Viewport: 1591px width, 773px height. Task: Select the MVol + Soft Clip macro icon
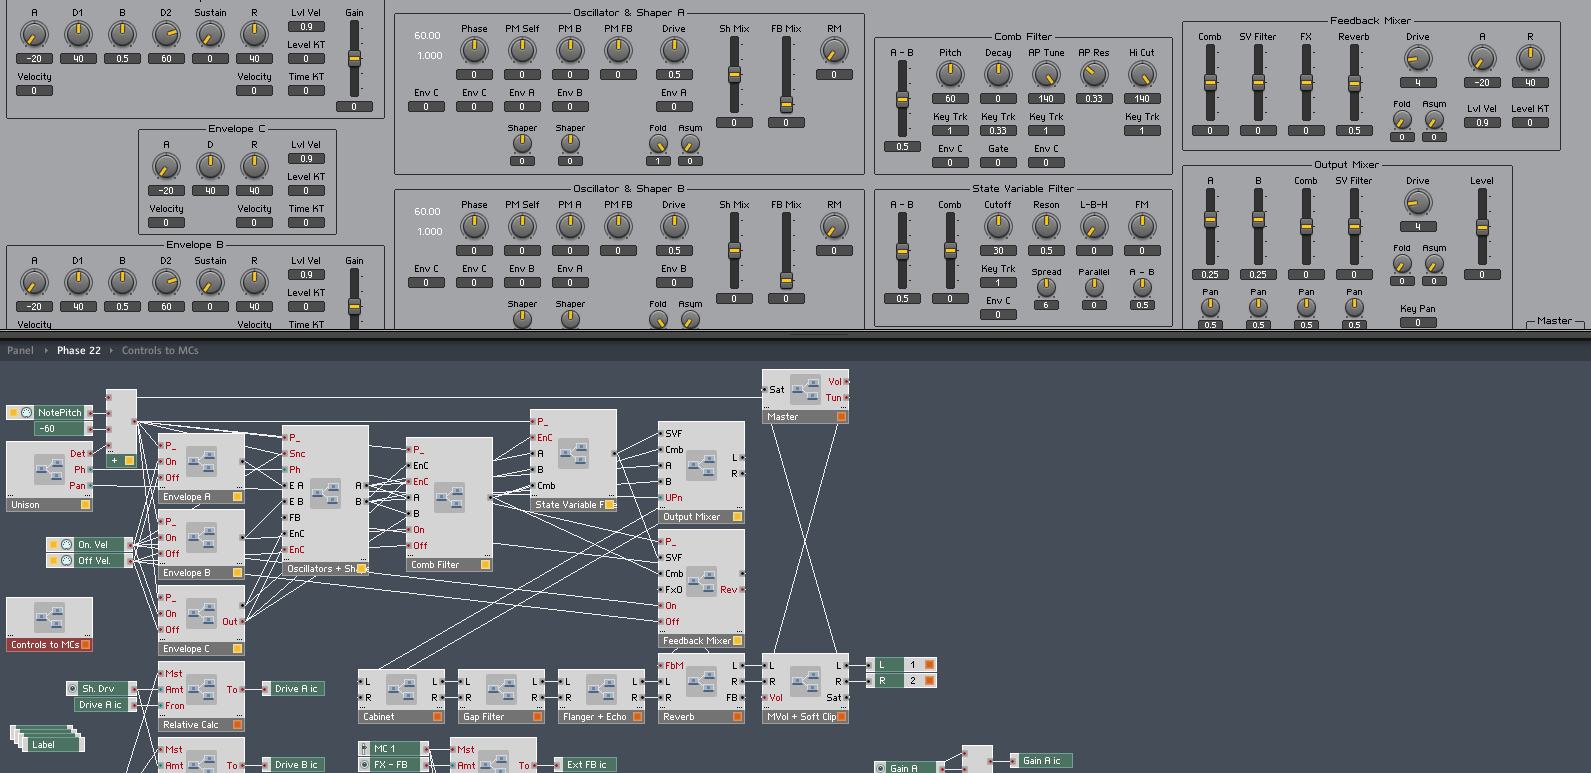(805, 682)
